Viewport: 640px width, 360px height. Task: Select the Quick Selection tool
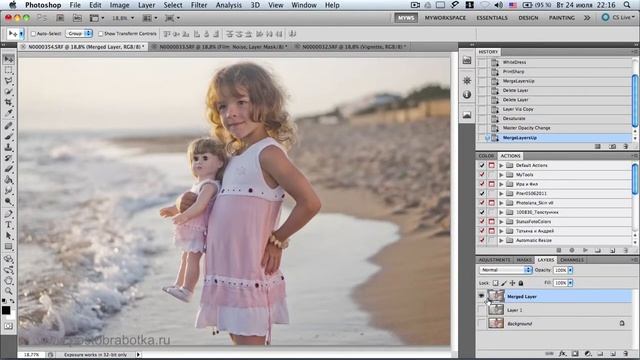point(9,91)
